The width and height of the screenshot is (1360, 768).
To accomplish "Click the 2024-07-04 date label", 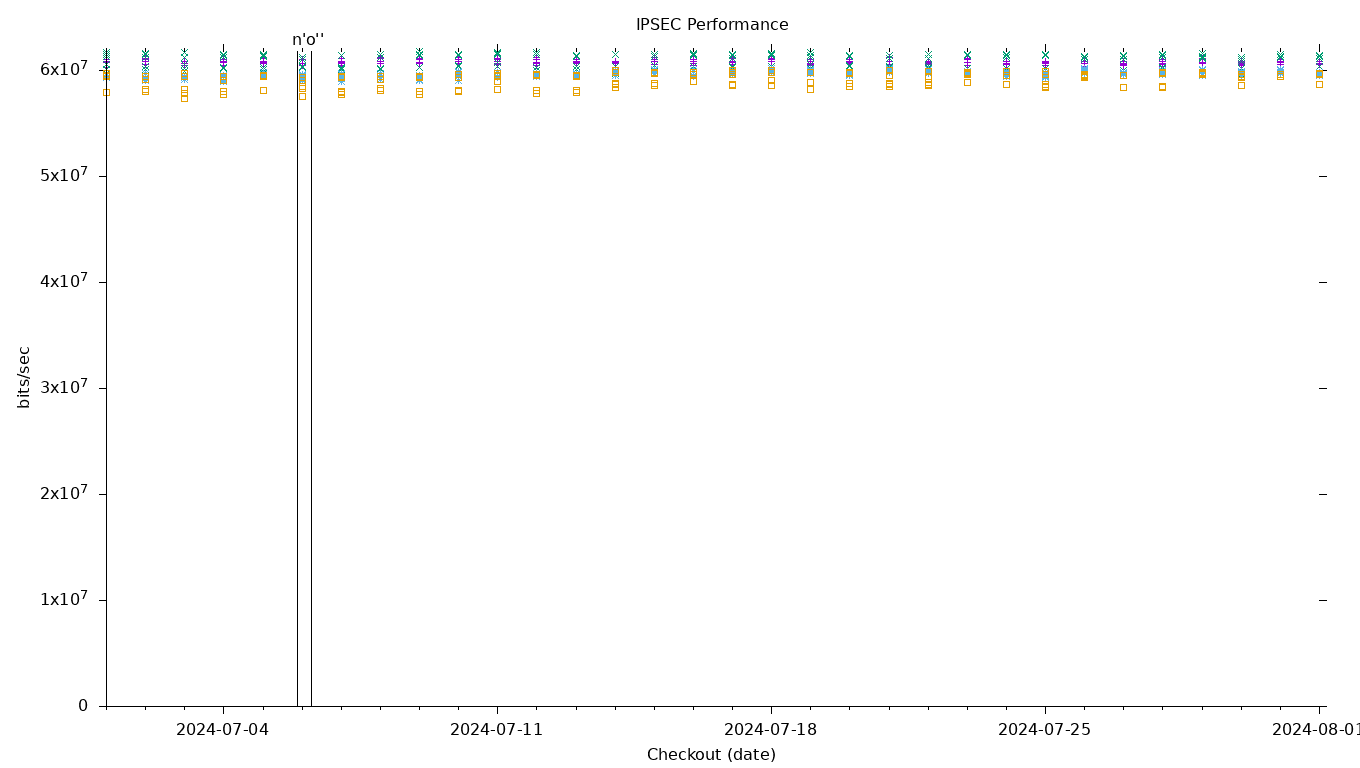I will (x=223, y=730).
